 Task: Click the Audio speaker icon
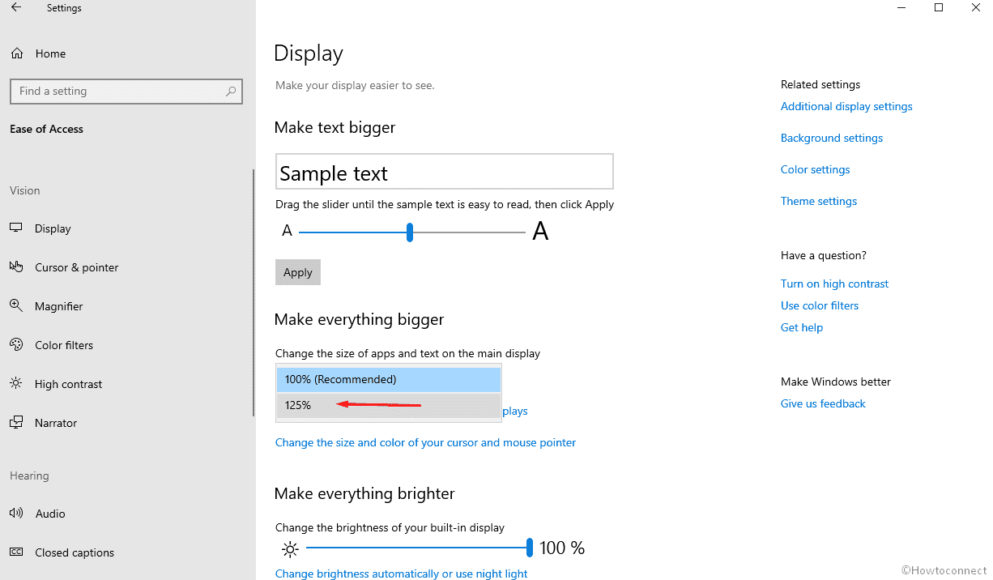coord(16,513)
